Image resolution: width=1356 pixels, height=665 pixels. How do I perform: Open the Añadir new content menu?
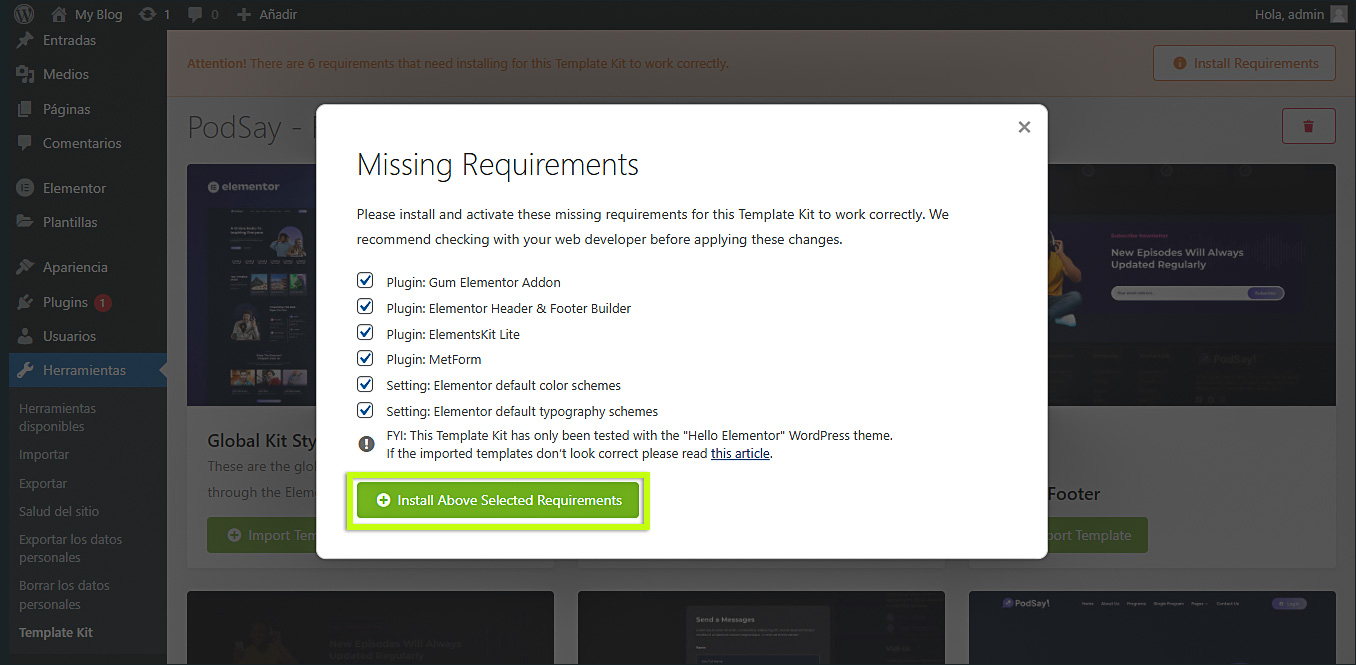[x=267, y=14]
